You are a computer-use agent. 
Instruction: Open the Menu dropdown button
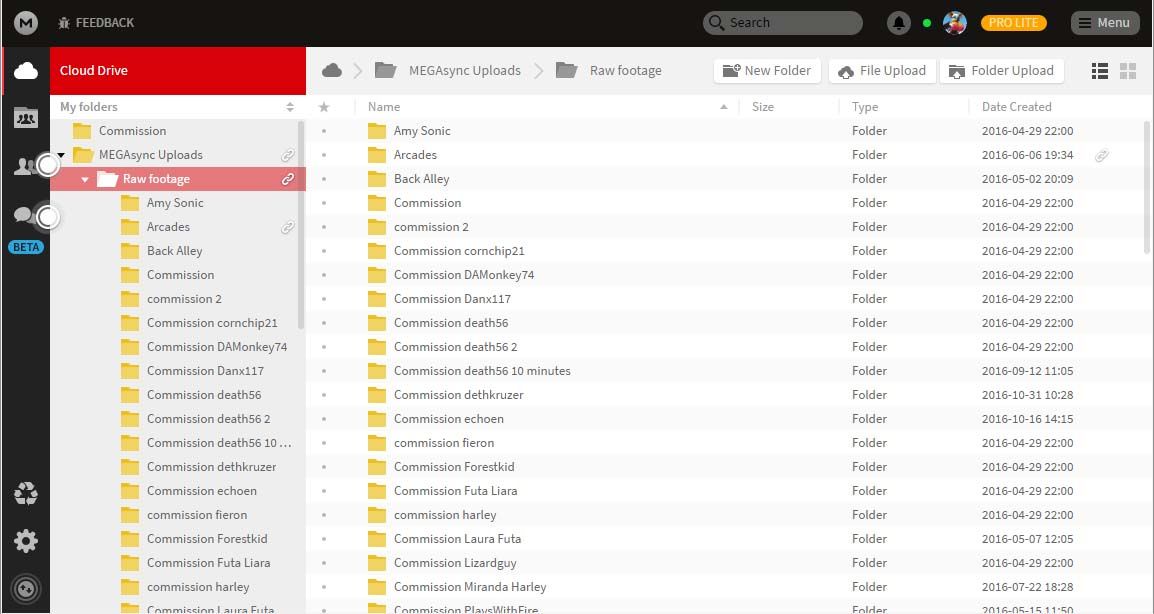(x=1105, y=23)
